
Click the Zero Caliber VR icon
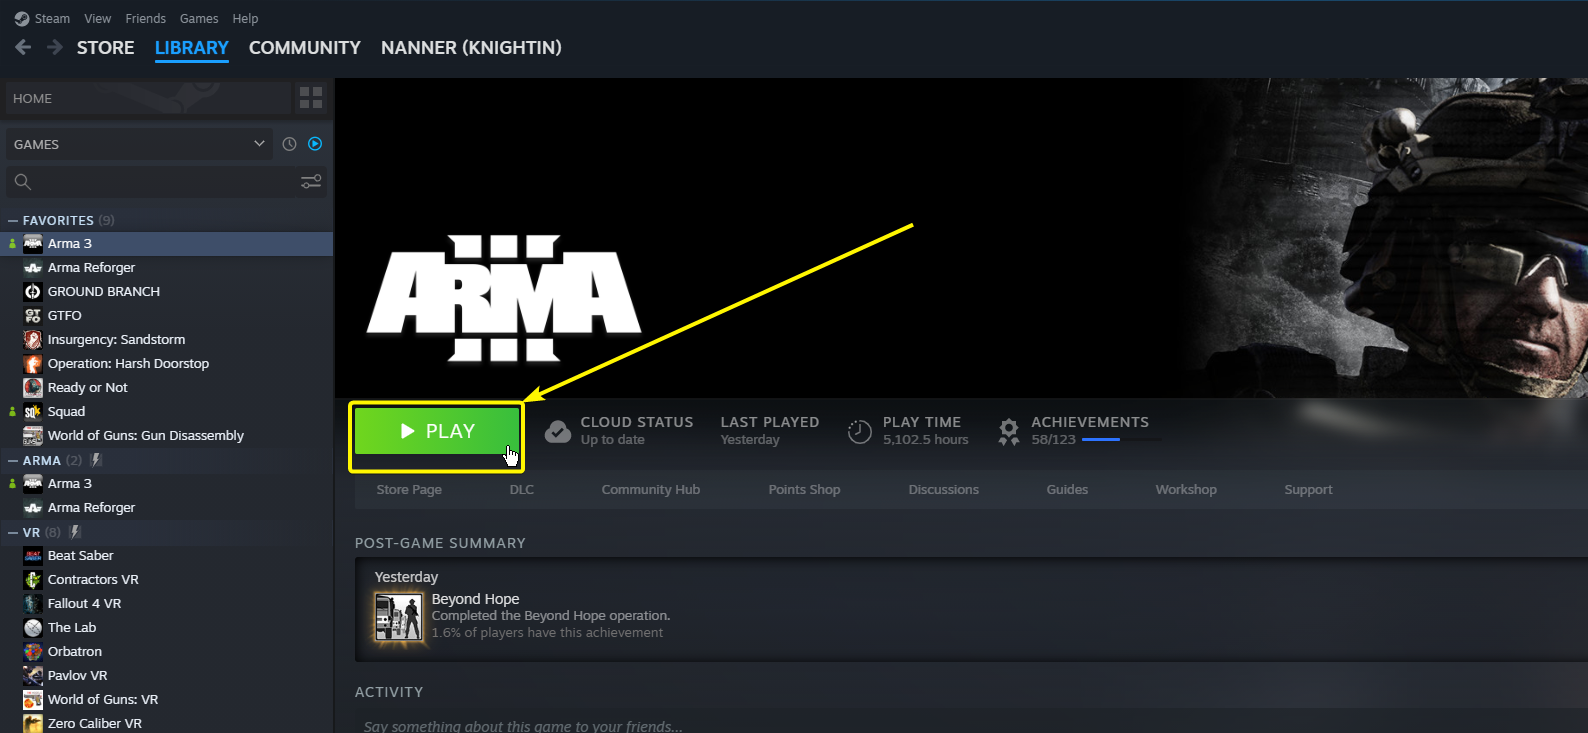(33, 724)
